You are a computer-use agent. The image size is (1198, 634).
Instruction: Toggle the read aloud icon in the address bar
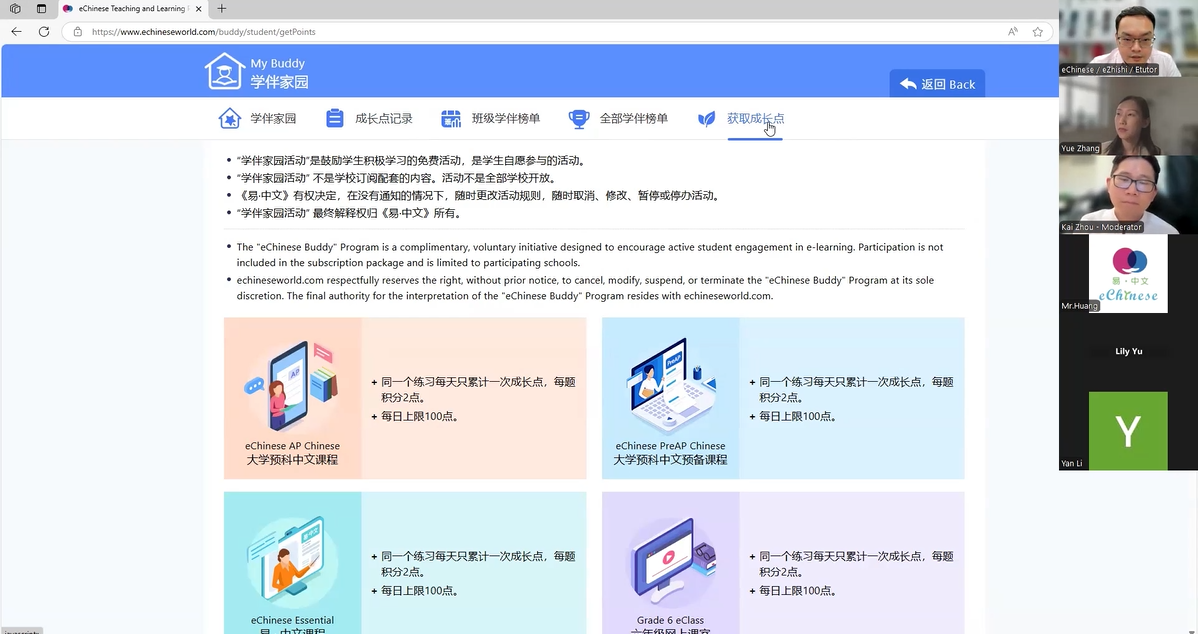pyautogui.click(x=1012, y=31)
